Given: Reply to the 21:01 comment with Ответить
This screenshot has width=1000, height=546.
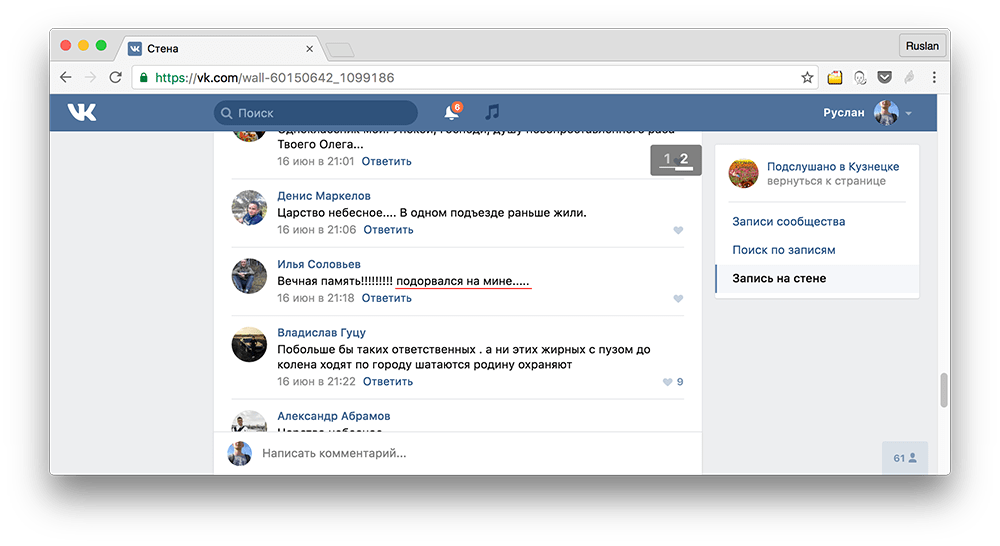Looking at the screenshot, I should coord(386,161).
